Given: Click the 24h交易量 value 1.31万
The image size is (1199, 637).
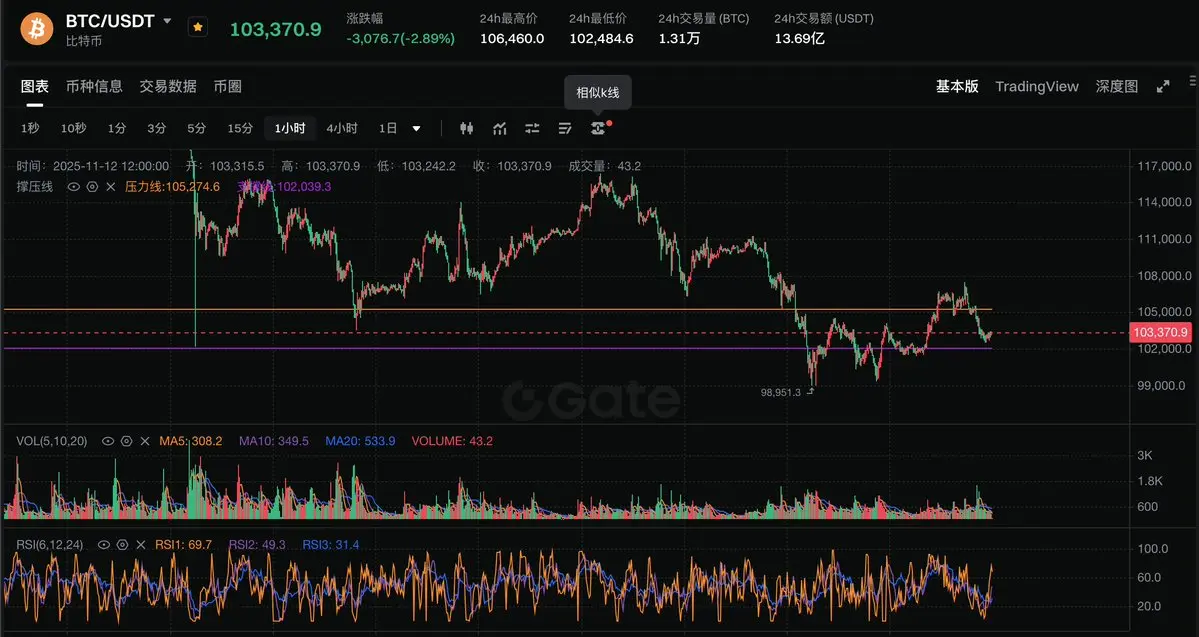Looking at the screenshot, I should coord(679,38).
